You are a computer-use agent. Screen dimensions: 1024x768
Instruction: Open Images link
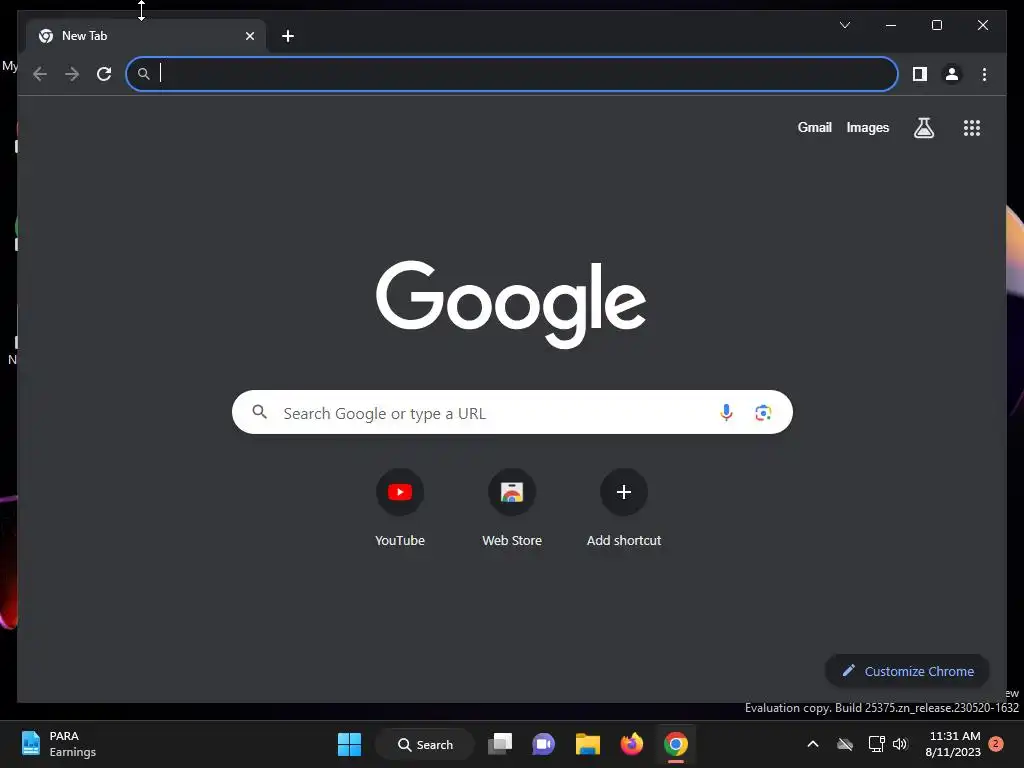(867, 127)
